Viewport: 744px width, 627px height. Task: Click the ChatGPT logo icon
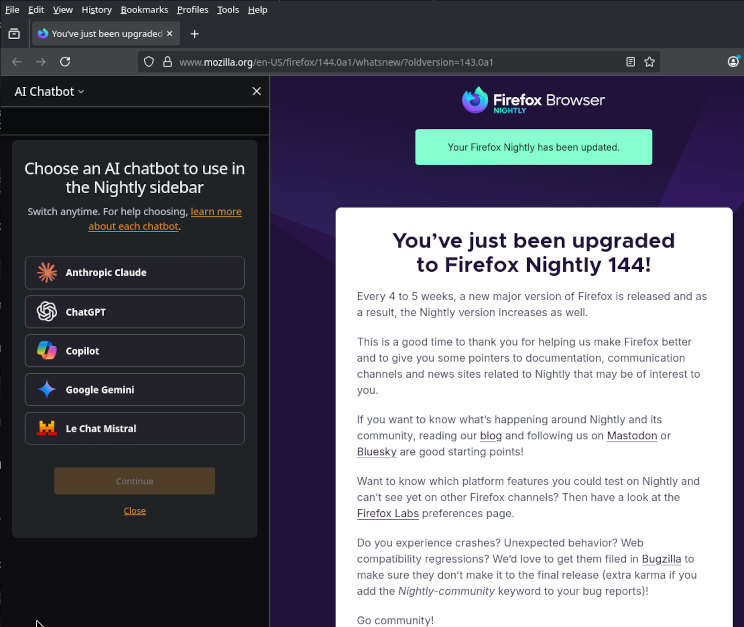(x=47, y=312)
